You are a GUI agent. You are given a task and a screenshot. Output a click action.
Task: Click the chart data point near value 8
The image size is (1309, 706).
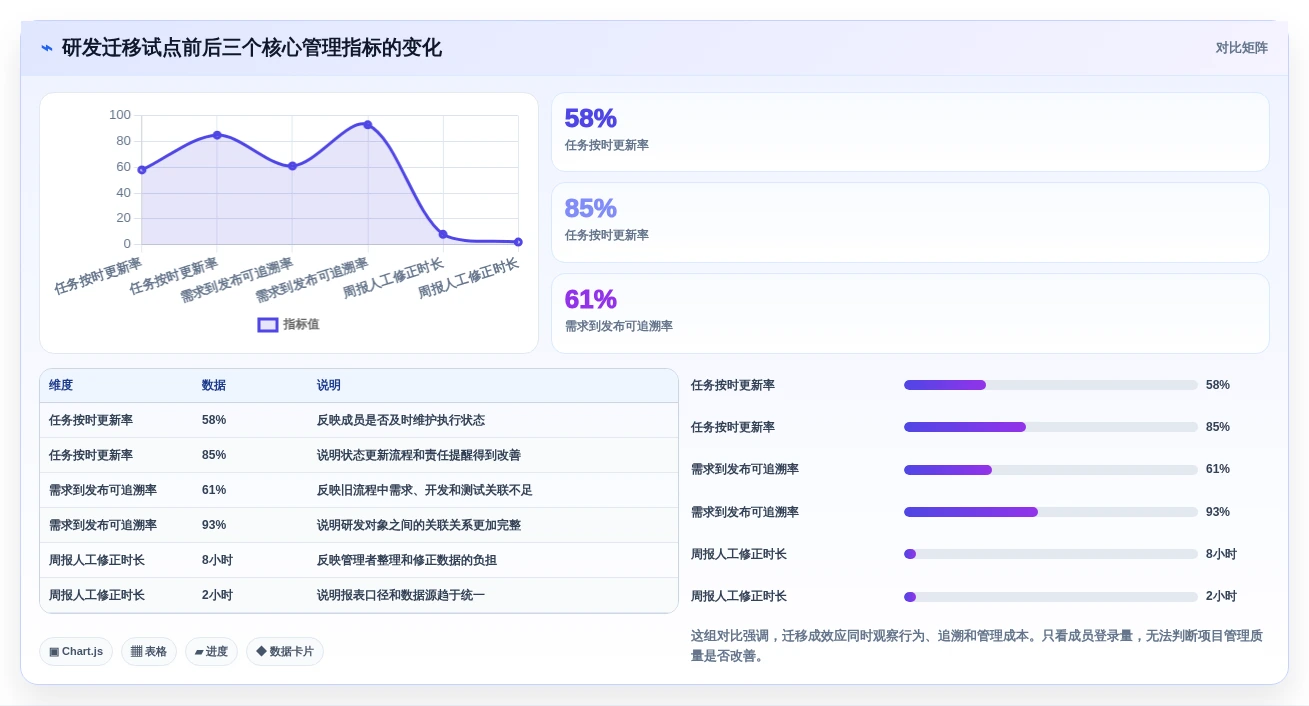443,234
